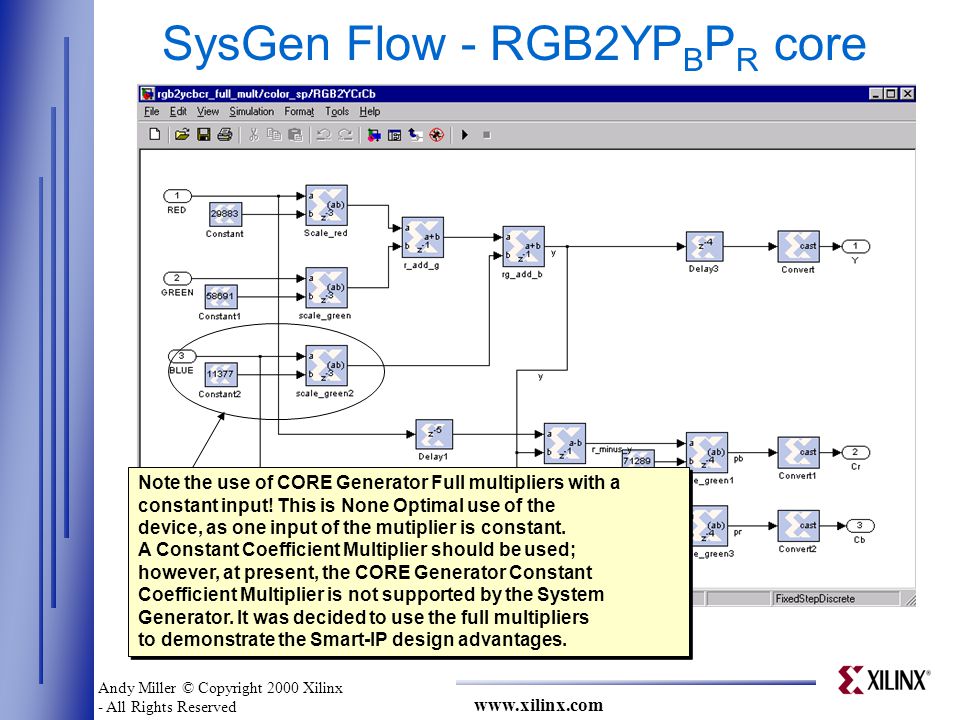Click the r_minus_y signal label
960x720 pixels.
[612, 449]
